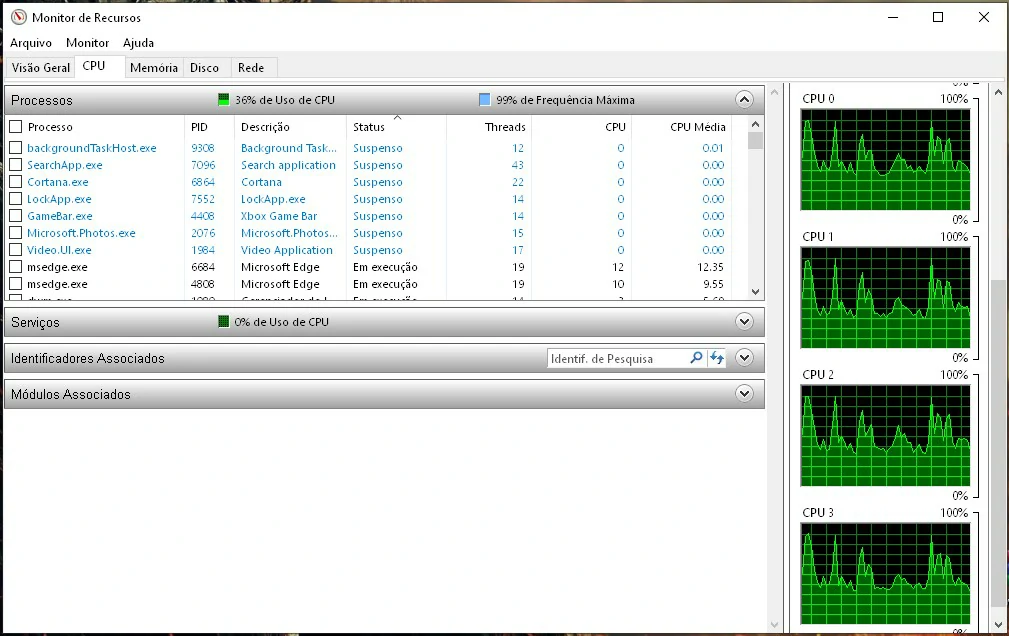Image resolution: width=1009 pixels, height=636 pixels.
Task: Sort by the CPU Média column header
Action: click(x=698, y=127)
